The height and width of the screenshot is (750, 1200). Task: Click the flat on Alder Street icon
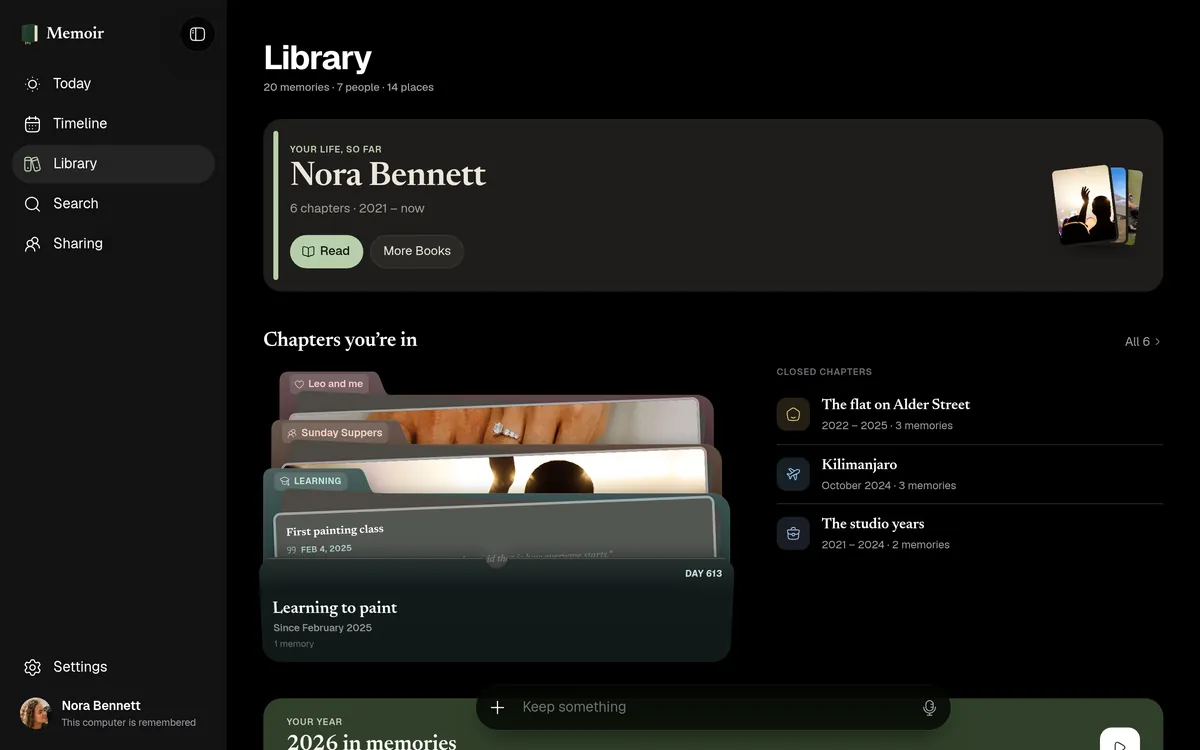pos(793,414)
